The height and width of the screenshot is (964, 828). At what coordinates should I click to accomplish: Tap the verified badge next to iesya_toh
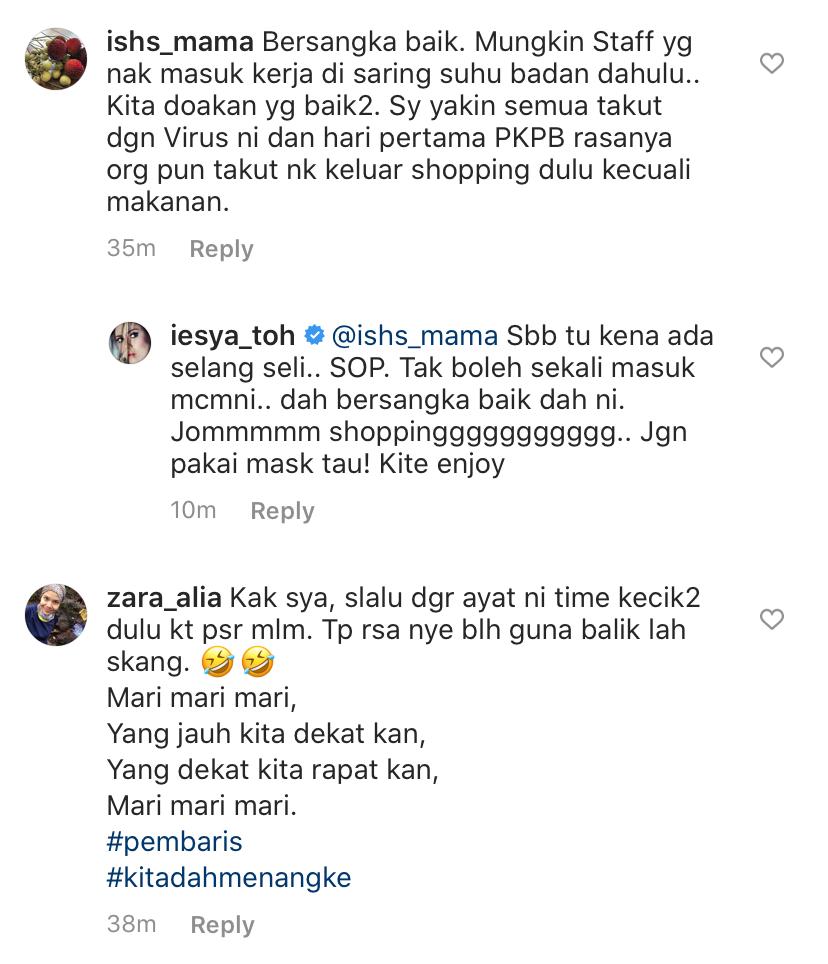[314, 335]
